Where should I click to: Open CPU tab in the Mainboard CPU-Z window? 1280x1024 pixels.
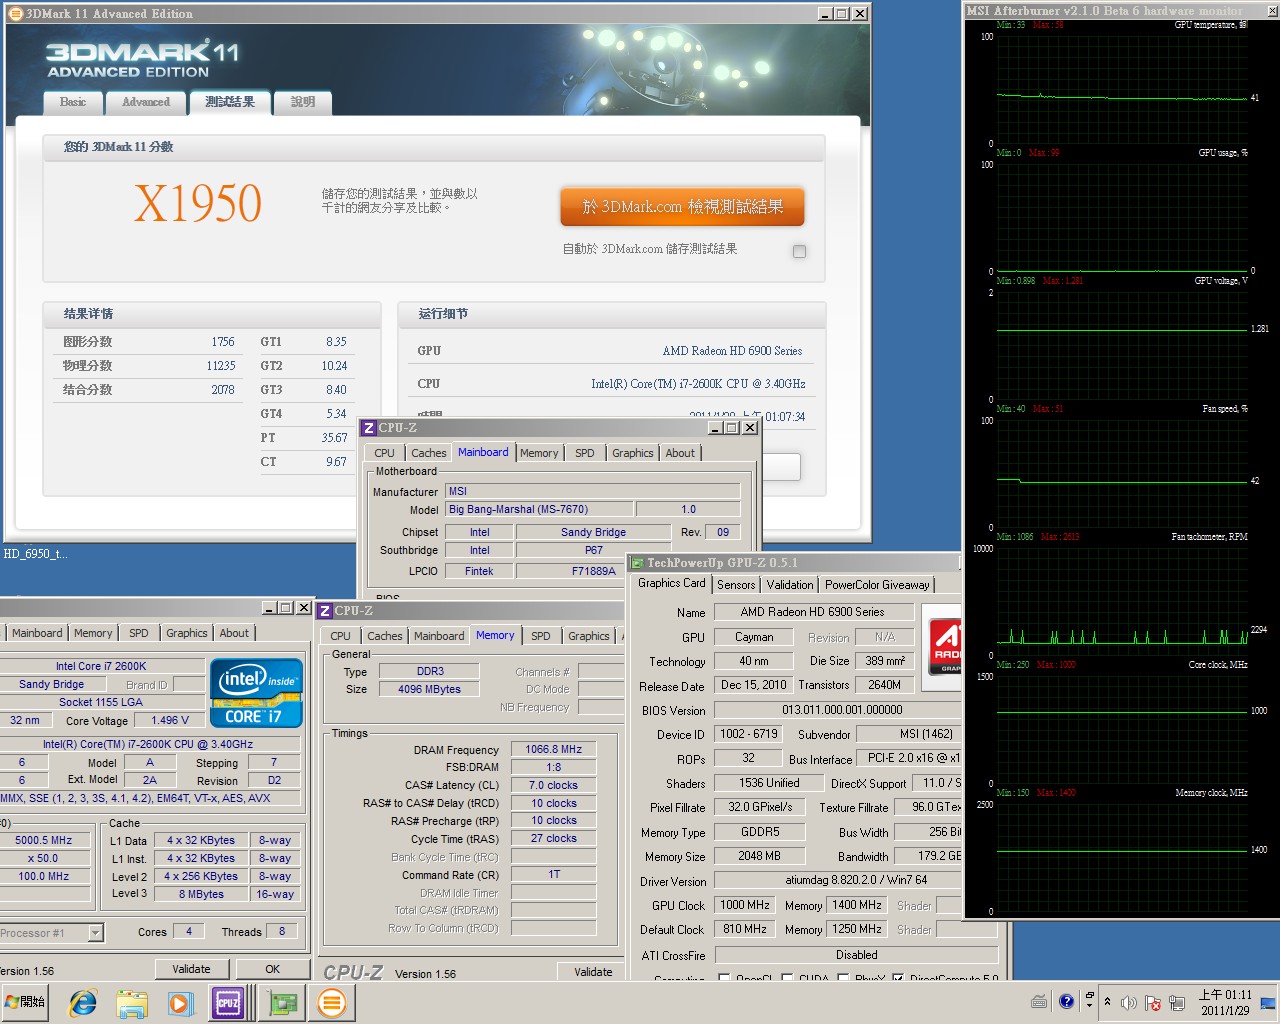[x=385, y=453]
